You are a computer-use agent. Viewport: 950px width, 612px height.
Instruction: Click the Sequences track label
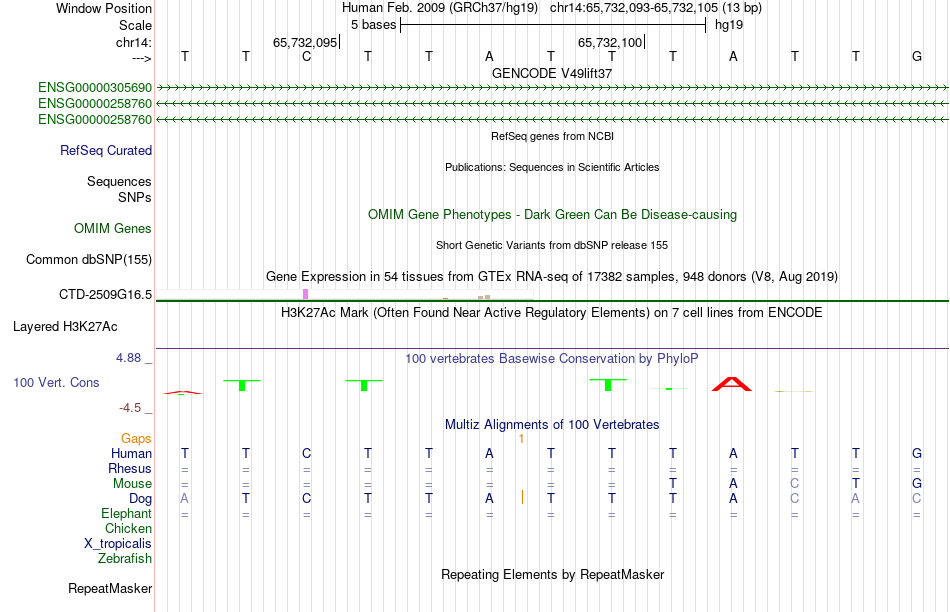[119, 181]
